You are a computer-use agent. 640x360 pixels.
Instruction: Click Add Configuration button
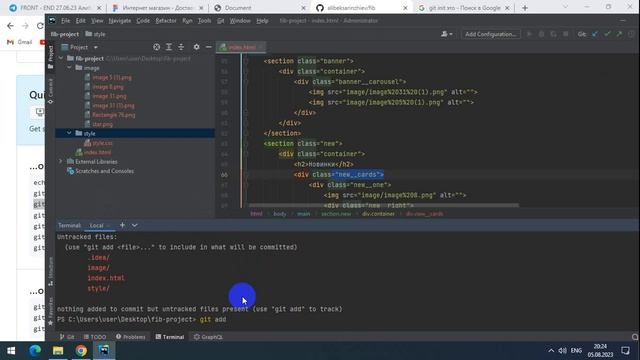[491, 34]
